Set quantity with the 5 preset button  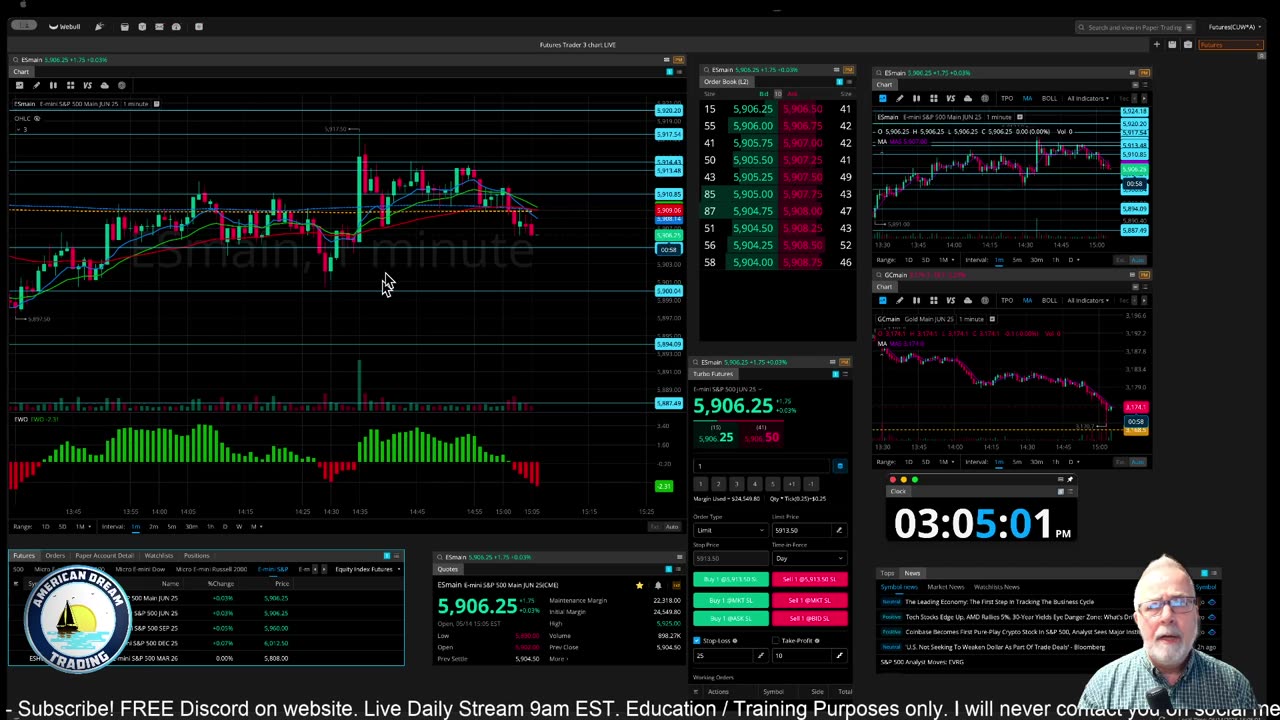[772, 484]
